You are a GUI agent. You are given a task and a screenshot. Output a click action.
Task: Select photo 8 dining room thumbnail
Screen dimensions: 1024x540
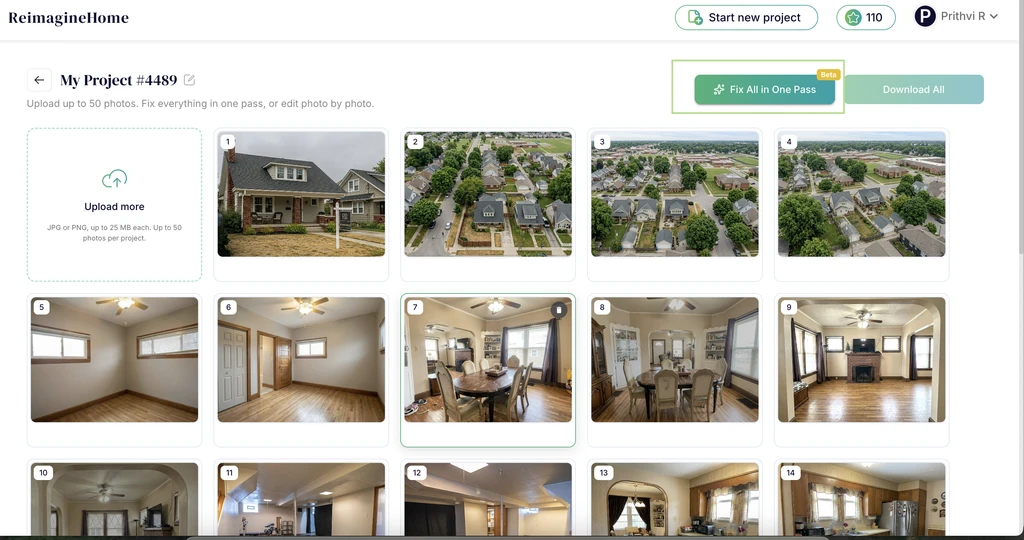pos(675,359)
